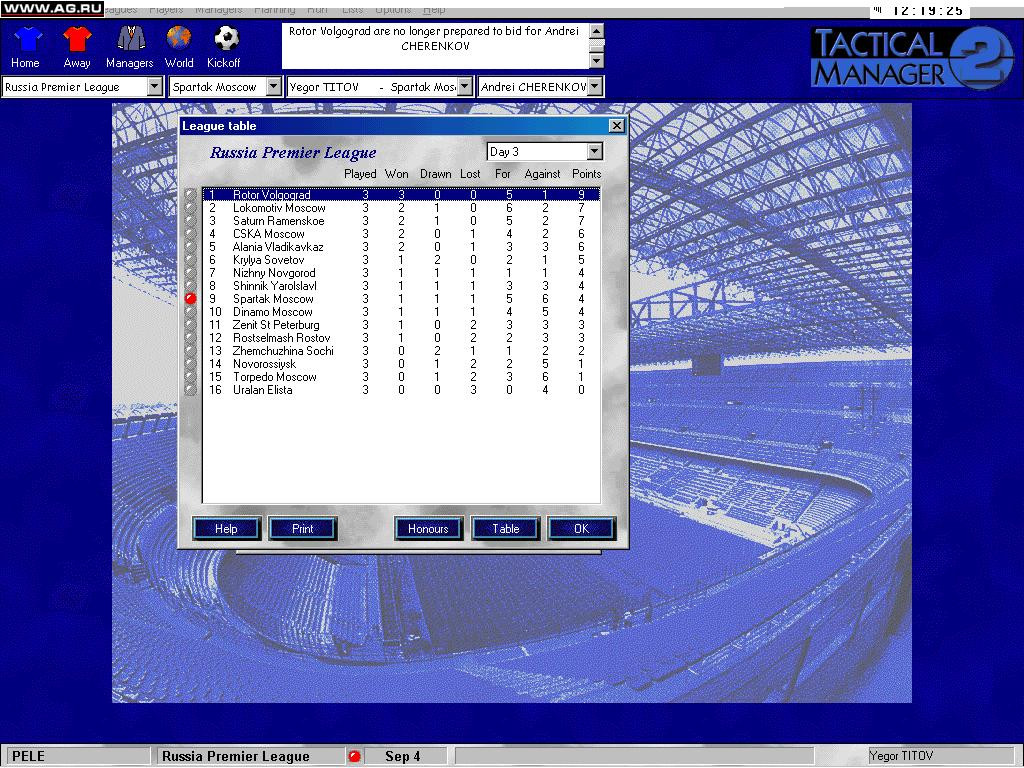Select the Torpedo Moscow row
This screenshot has height=768, width=1024.
point(401,377)
